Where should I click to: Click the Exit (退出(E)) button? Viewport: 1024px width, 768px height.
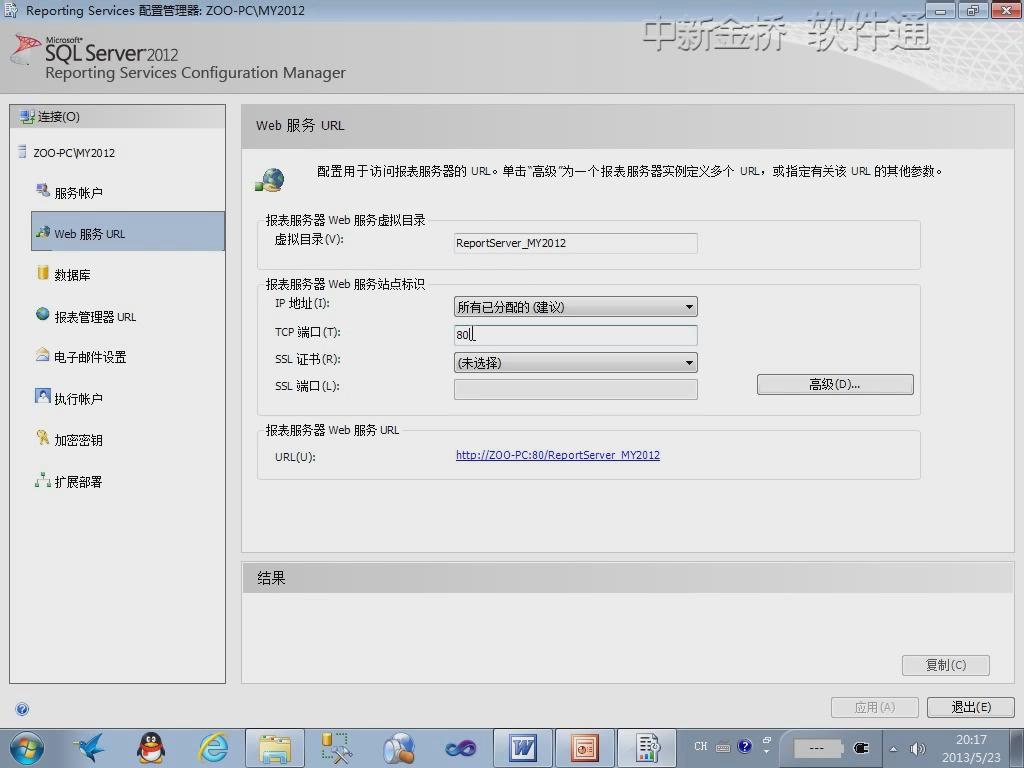point(970,707)
